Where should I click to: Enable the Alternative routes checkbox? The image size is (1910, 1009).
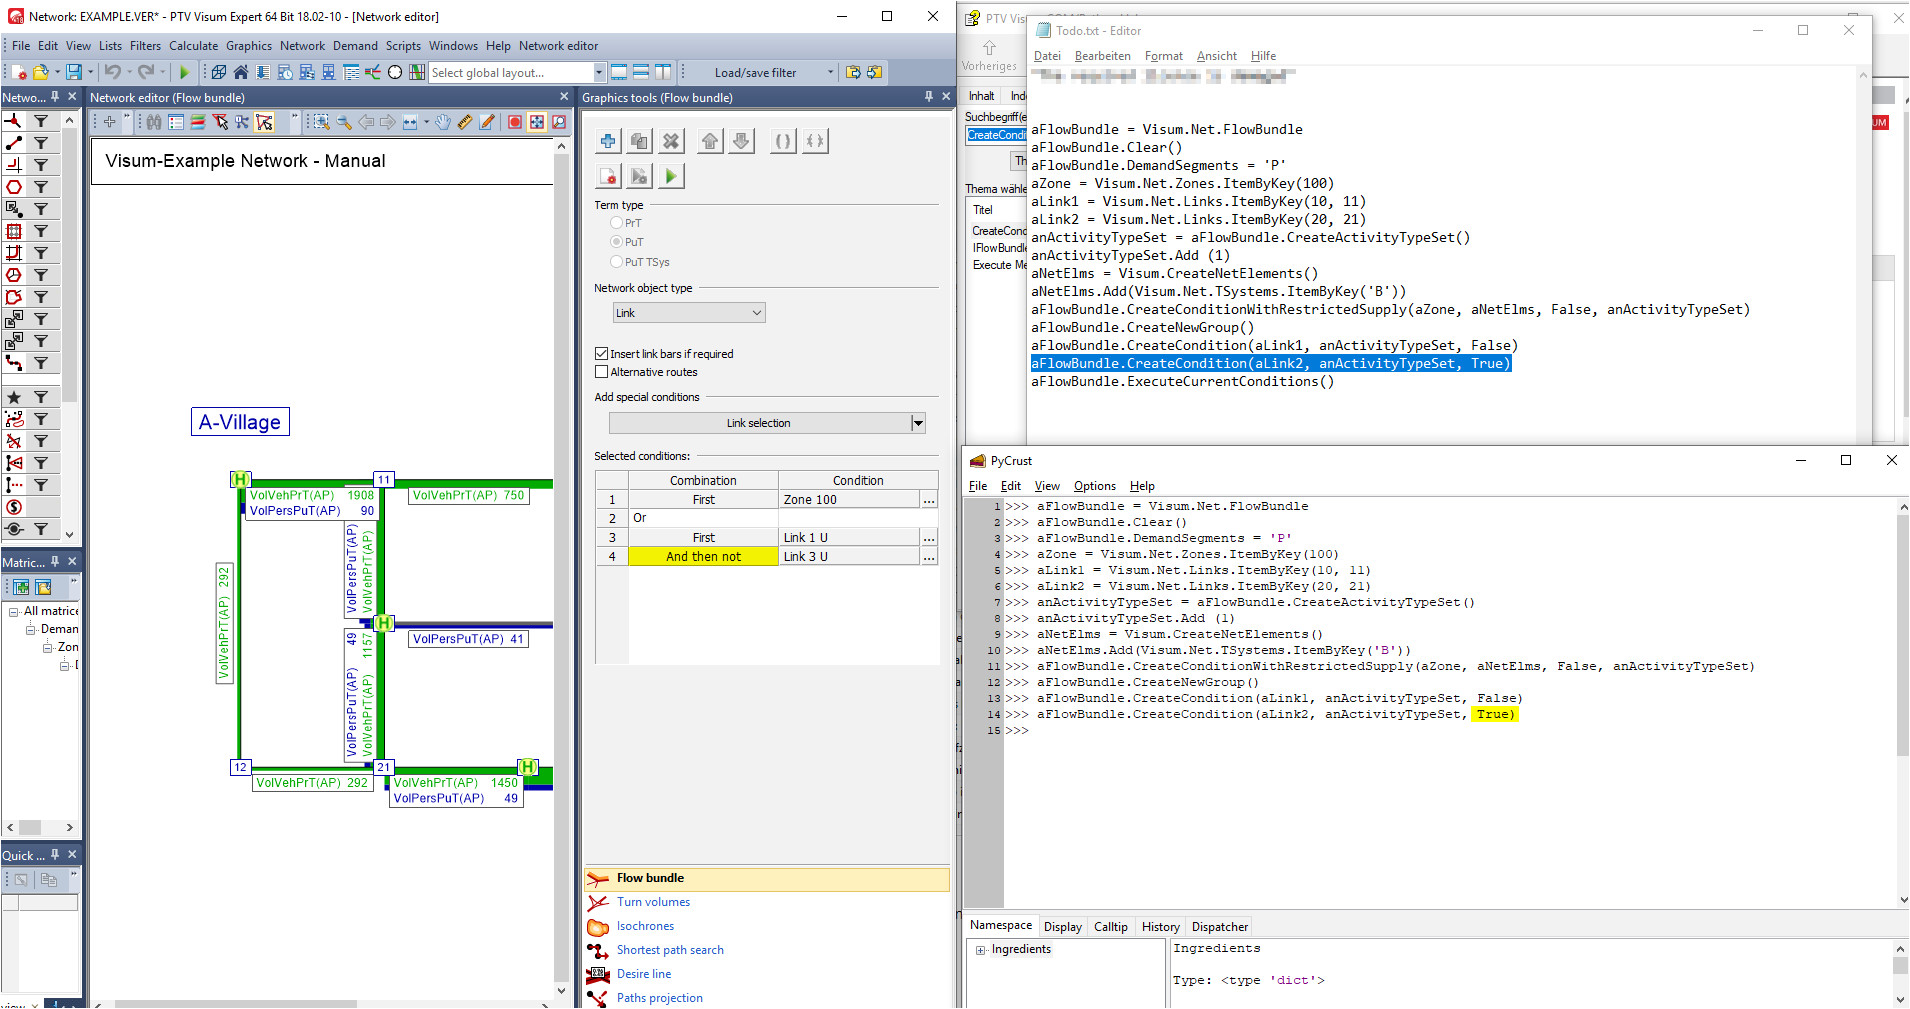[602, 372]
